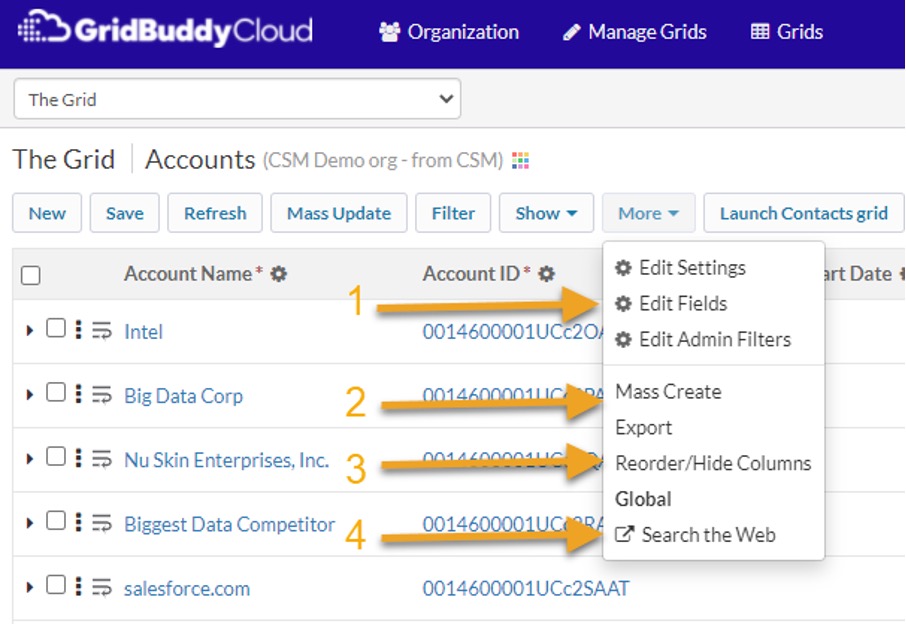
Task: Open row actions dots for Big Data Corp
Action: click(x=79, y=393)
